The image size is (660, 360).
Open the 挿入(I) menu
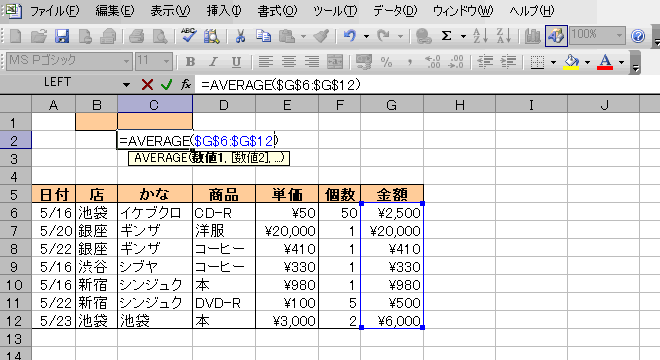tap(224, 11)
